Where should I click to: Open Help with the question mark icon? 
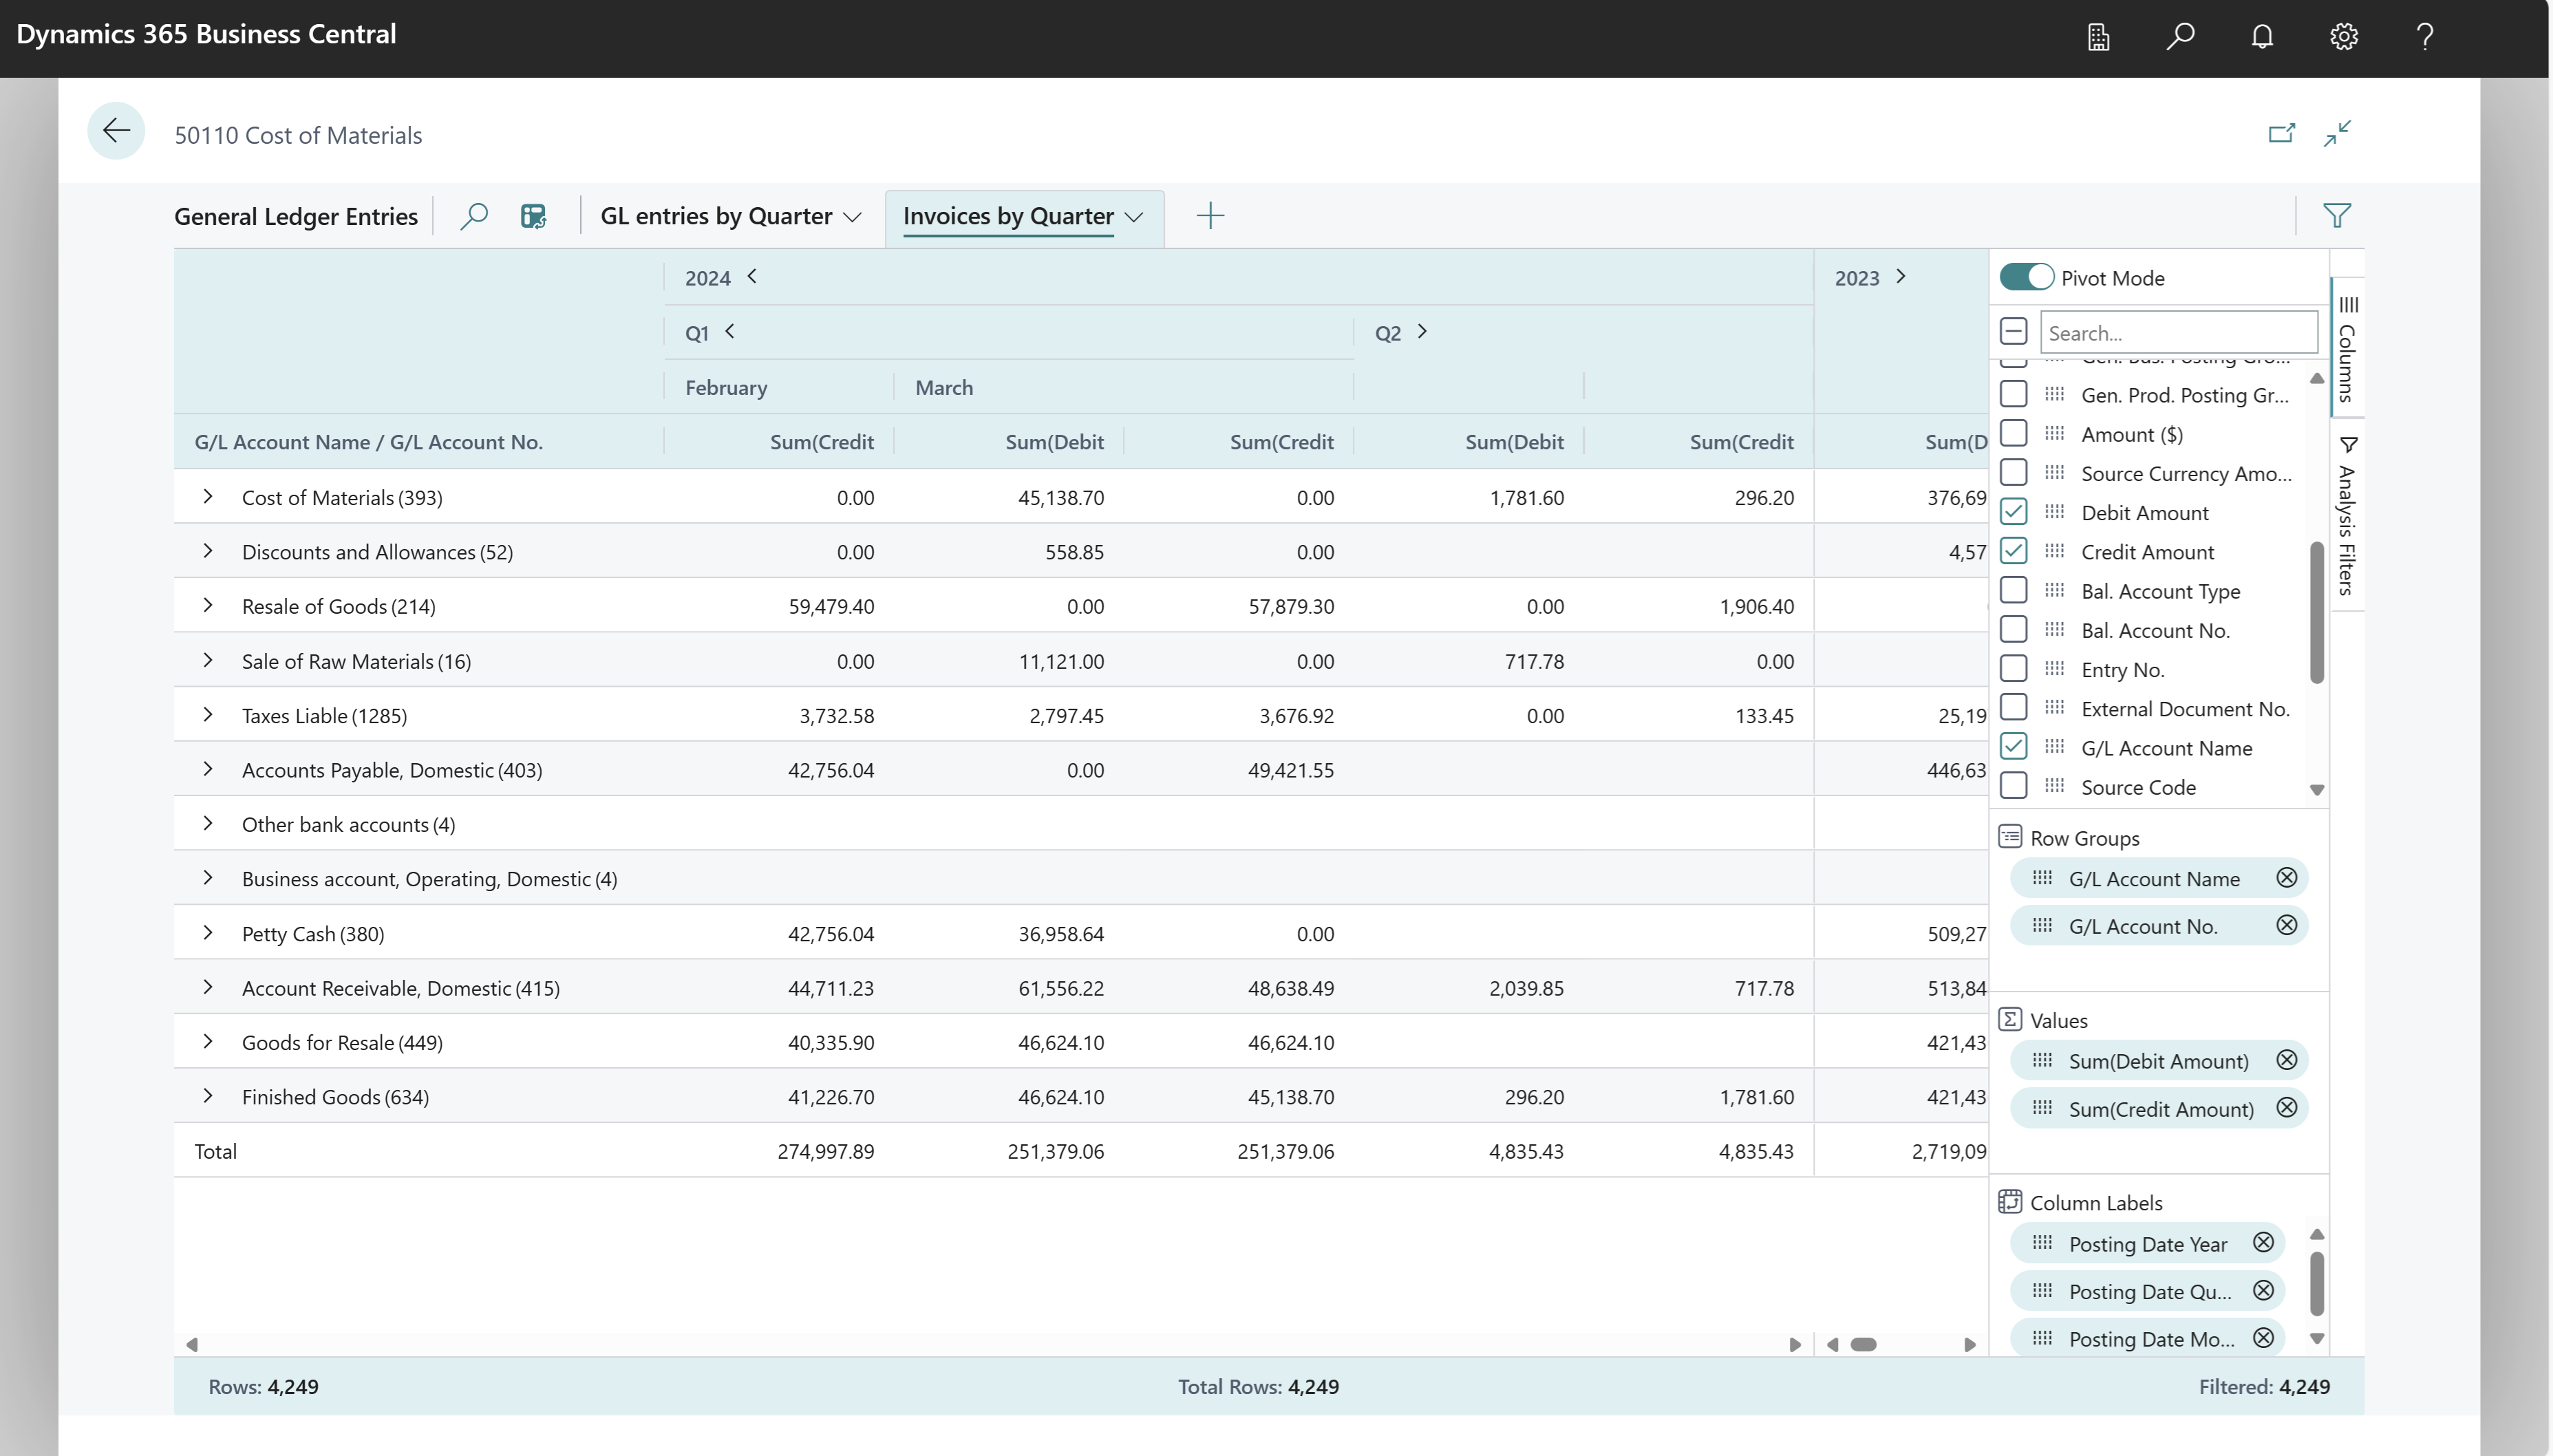click(x=2424, y=37)
